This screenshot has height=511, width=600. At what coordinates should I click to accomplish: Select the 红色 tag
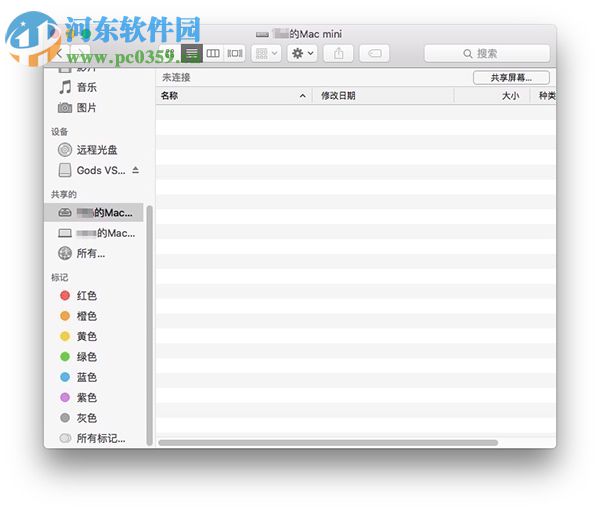(86, 295)
